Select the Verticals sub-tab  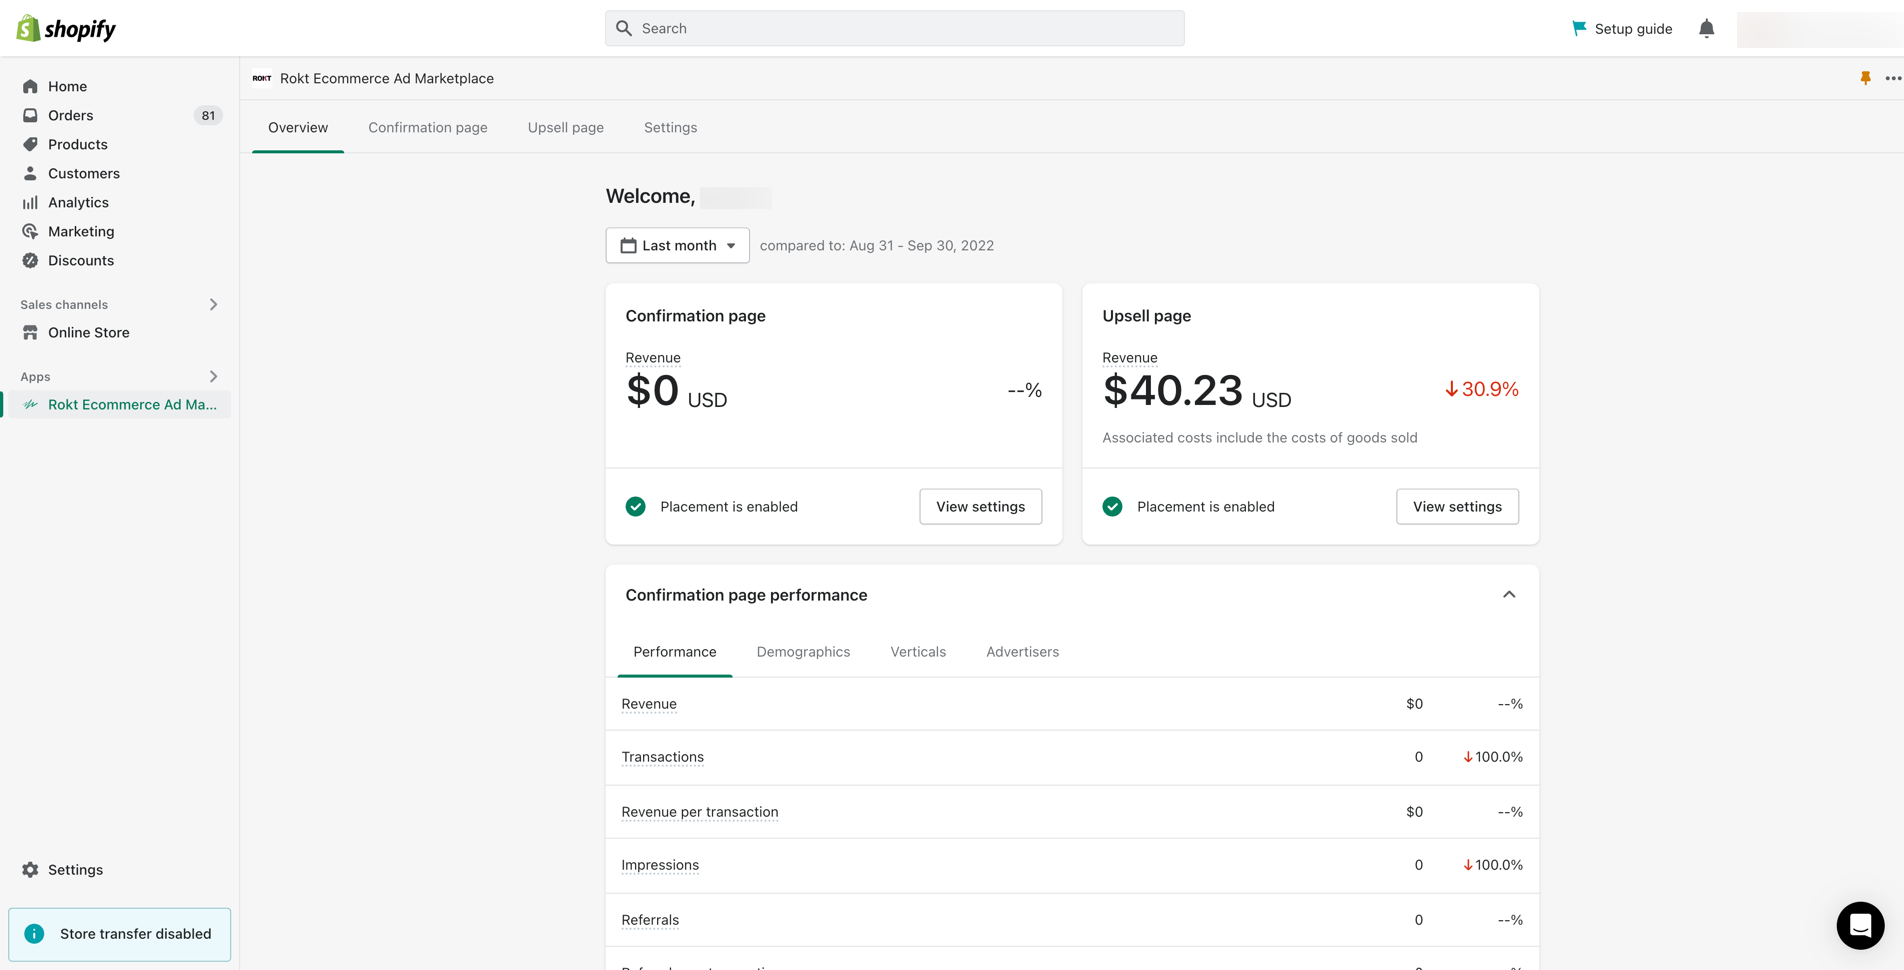pyautogui.click(x=918, y=651)
